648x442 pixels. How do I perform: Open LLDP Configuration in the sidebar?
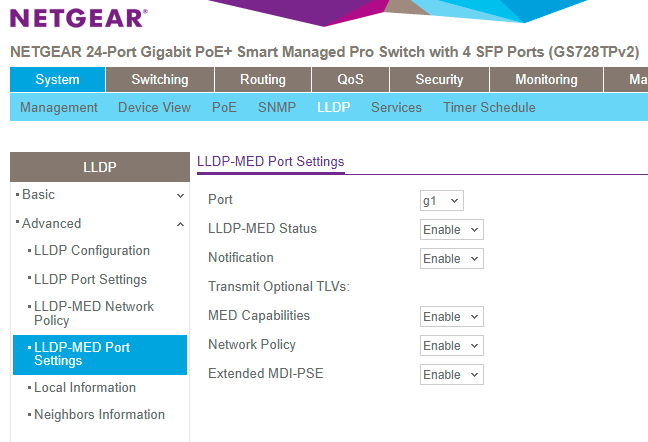[92, 251]
